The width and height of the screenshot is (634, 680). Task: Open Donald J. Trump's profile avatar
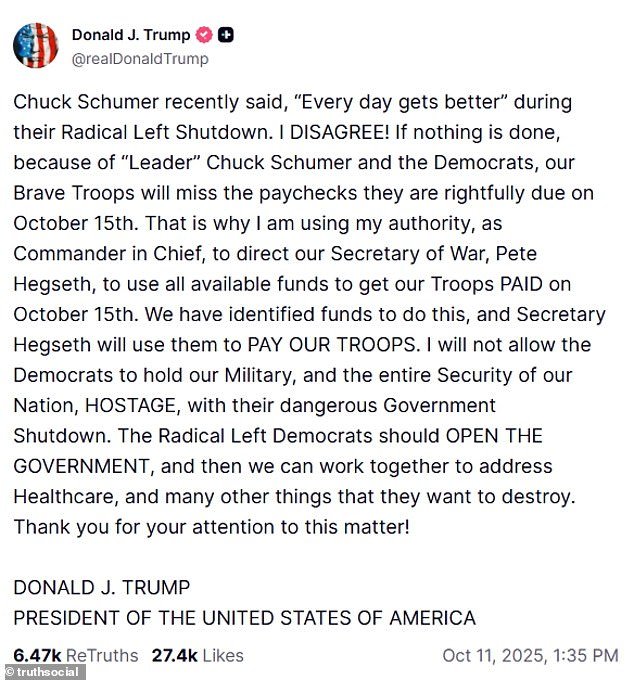coord(35,45)
